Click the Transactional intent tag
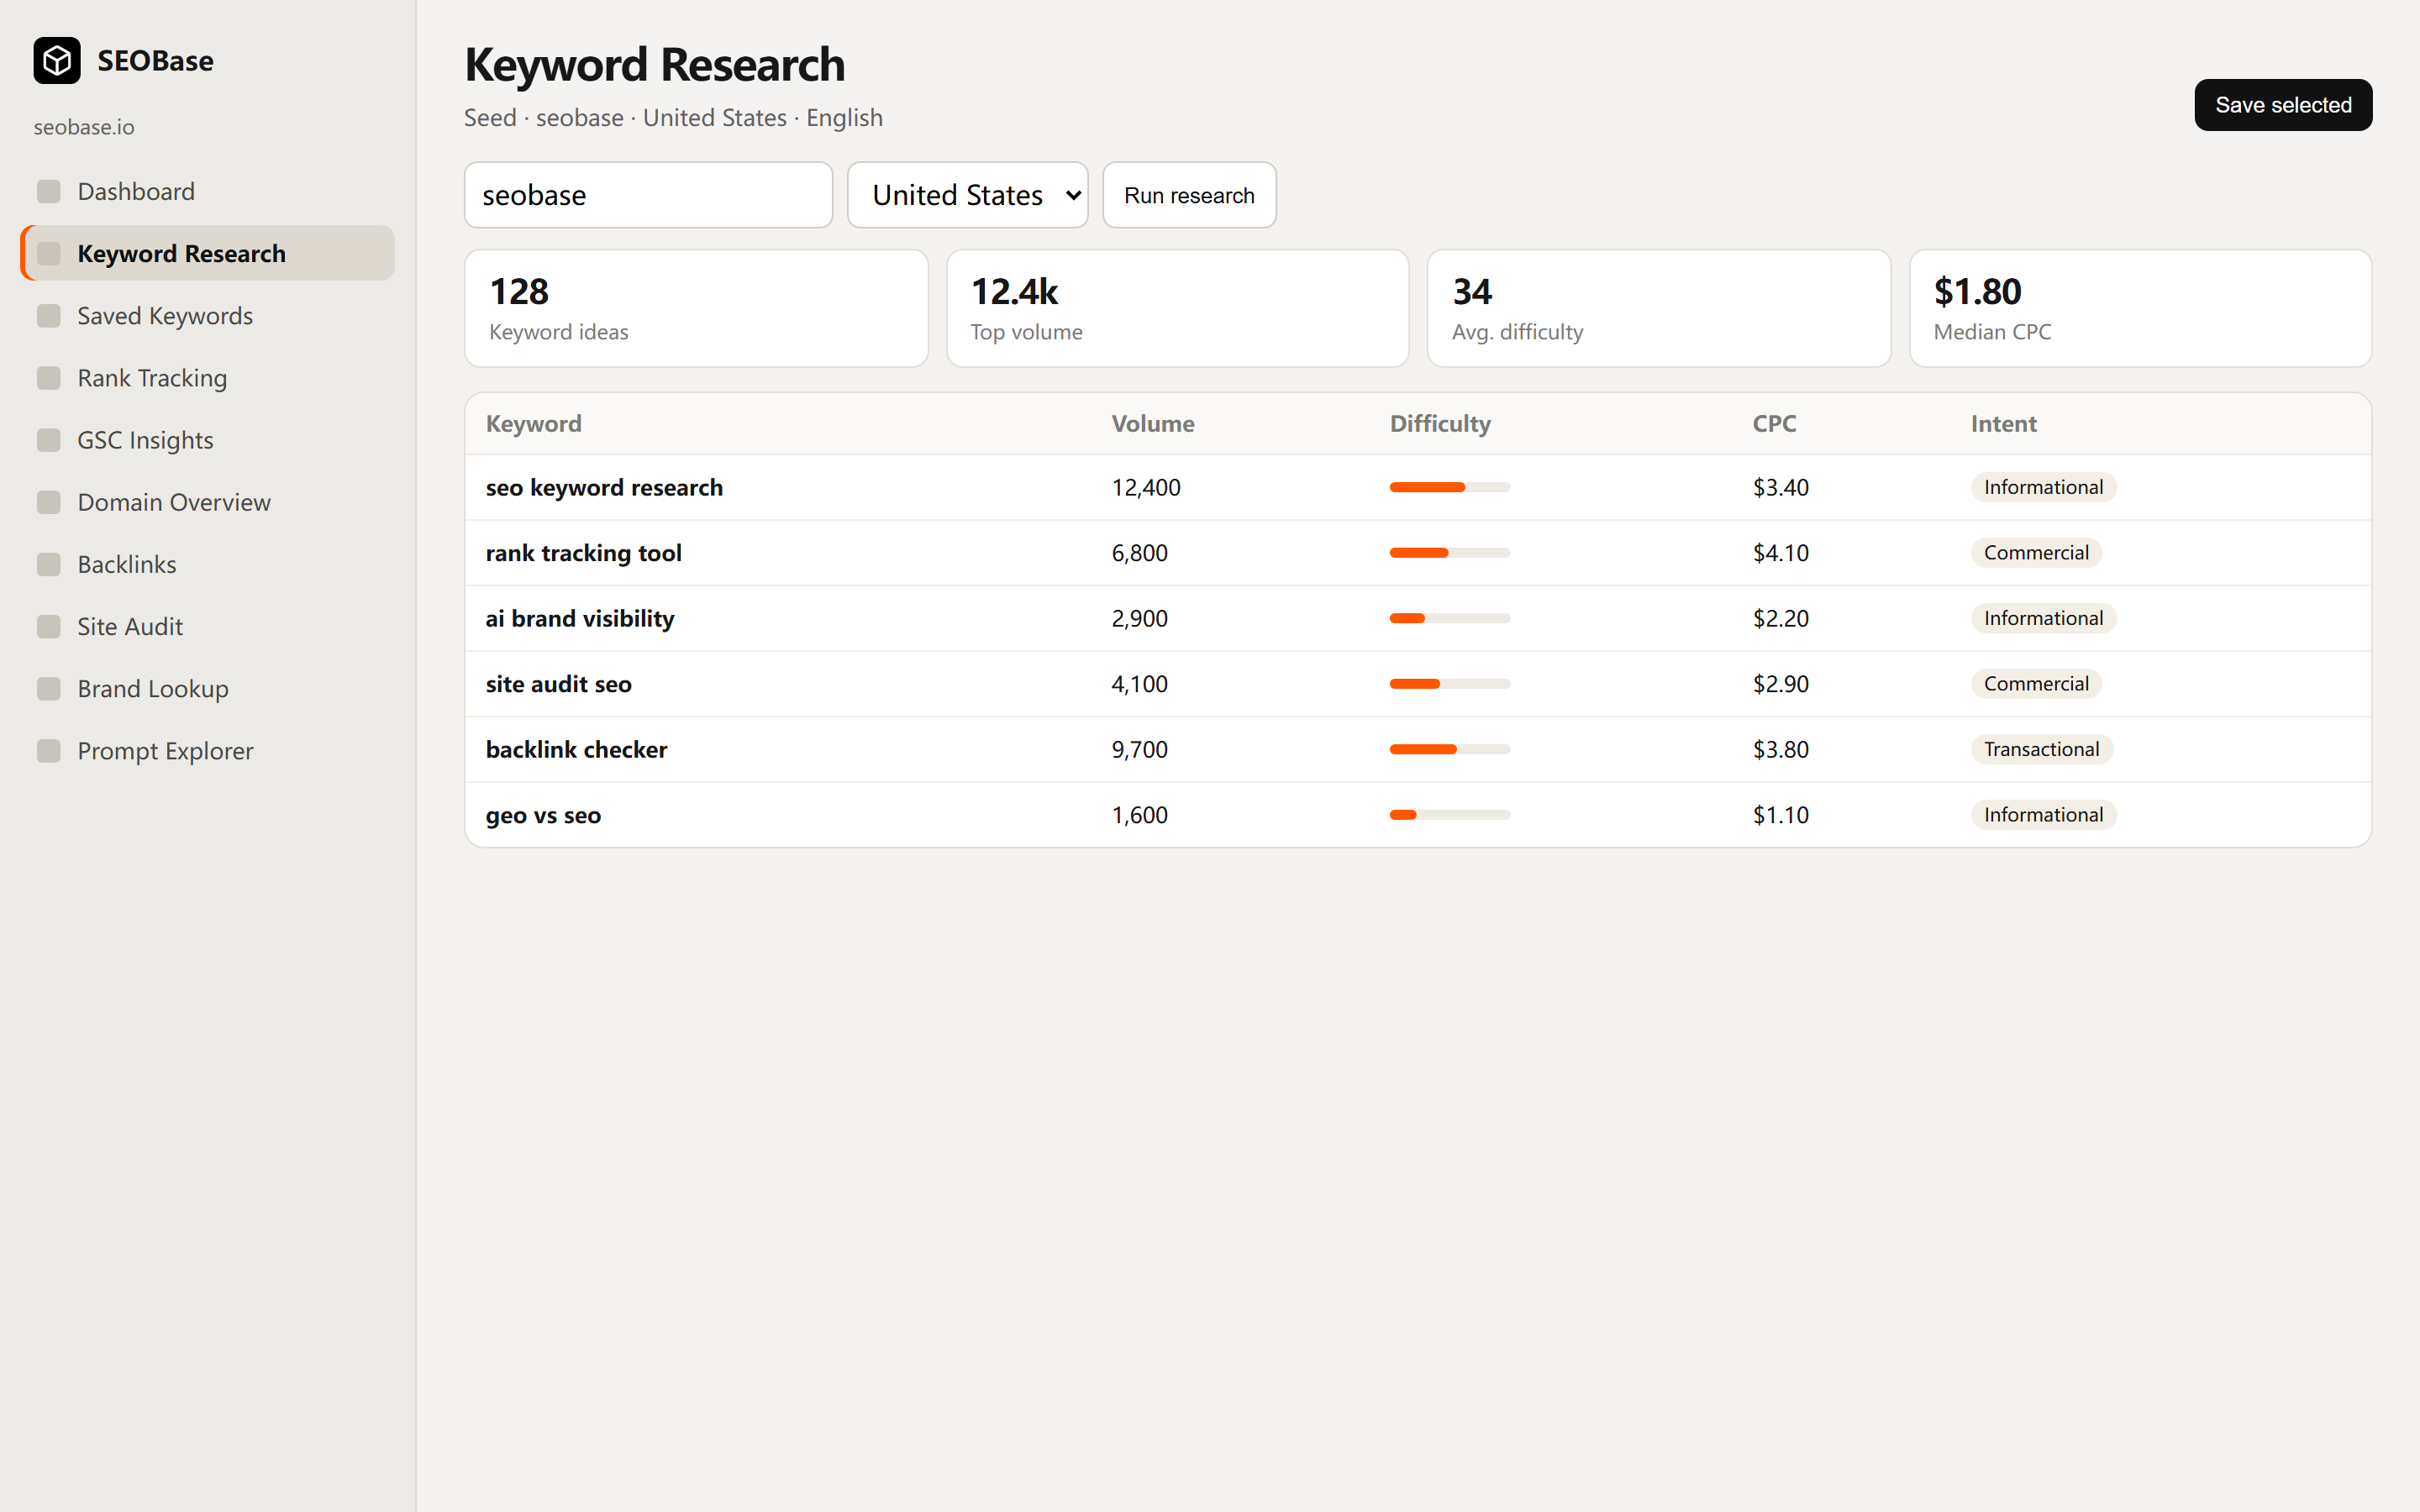The image size is (2420, 1512). [x=2041, y=749]
